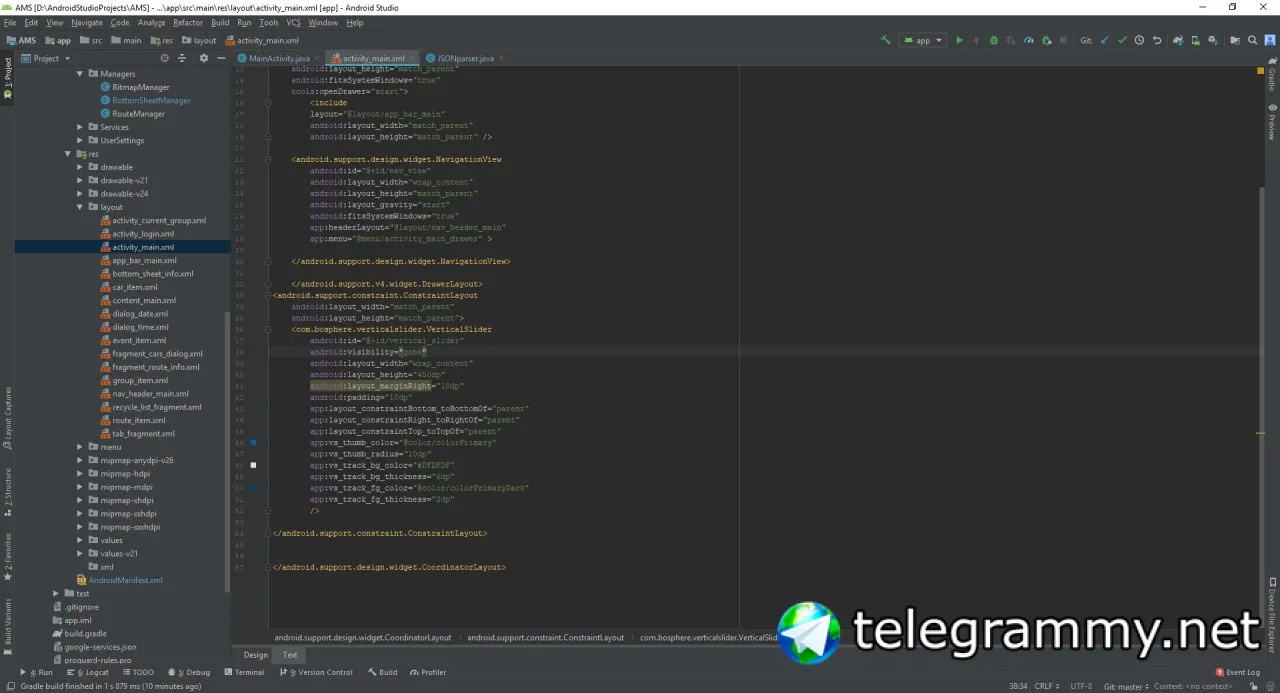Open search everywhere magnifier icon

coord(1251,41)
